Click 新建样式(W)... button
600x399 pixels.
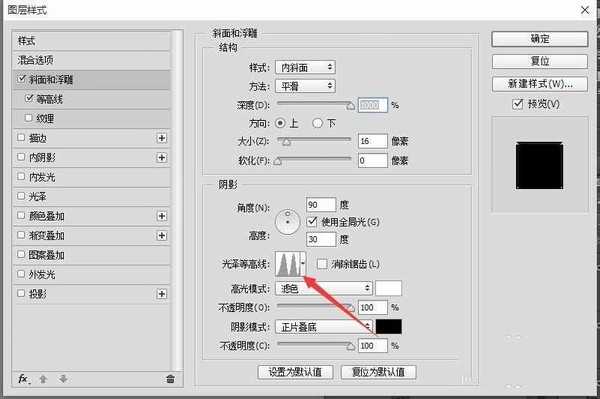click(540, 84)
